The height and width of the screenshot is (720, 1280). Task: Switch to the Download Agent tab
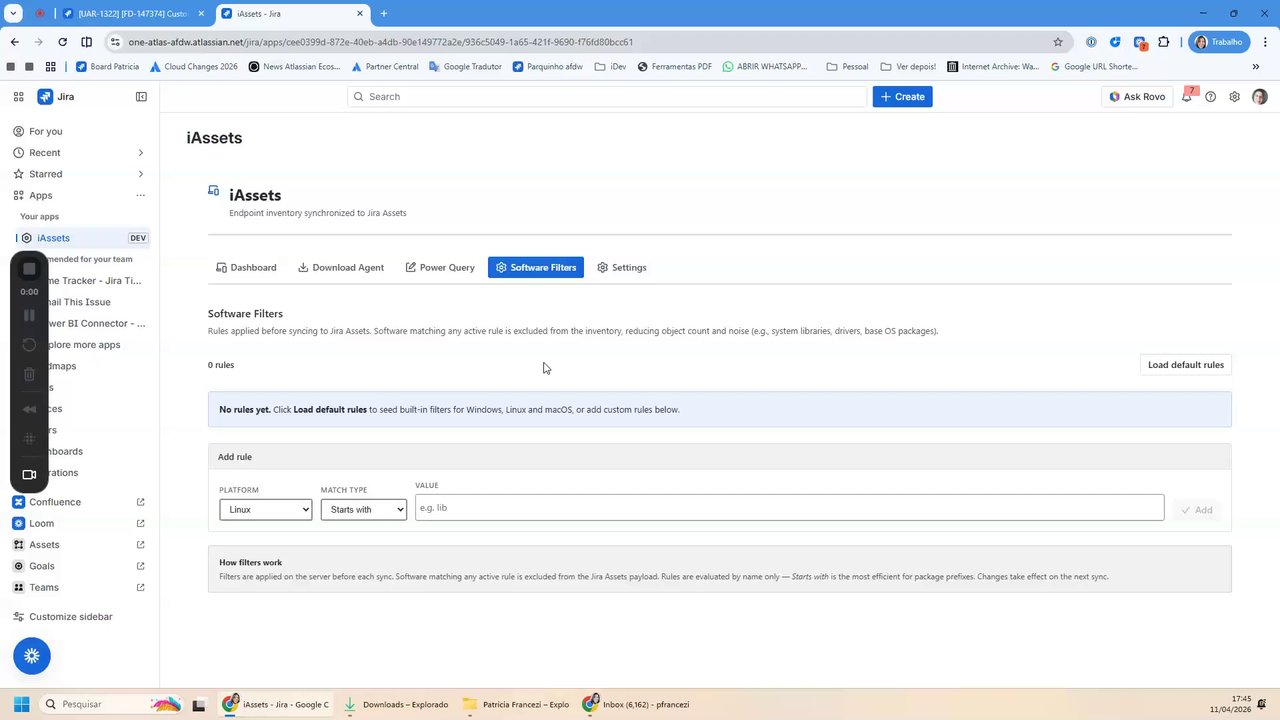tap(341, 268)
